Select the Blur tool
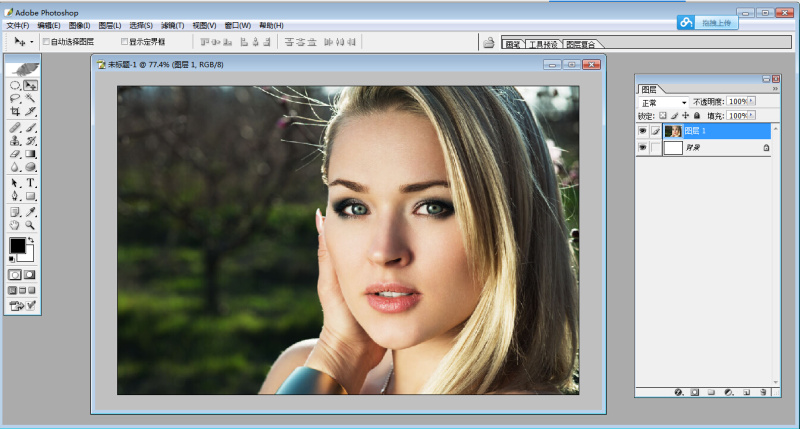Viewport: 800px width, 429px height. point(15,167)
